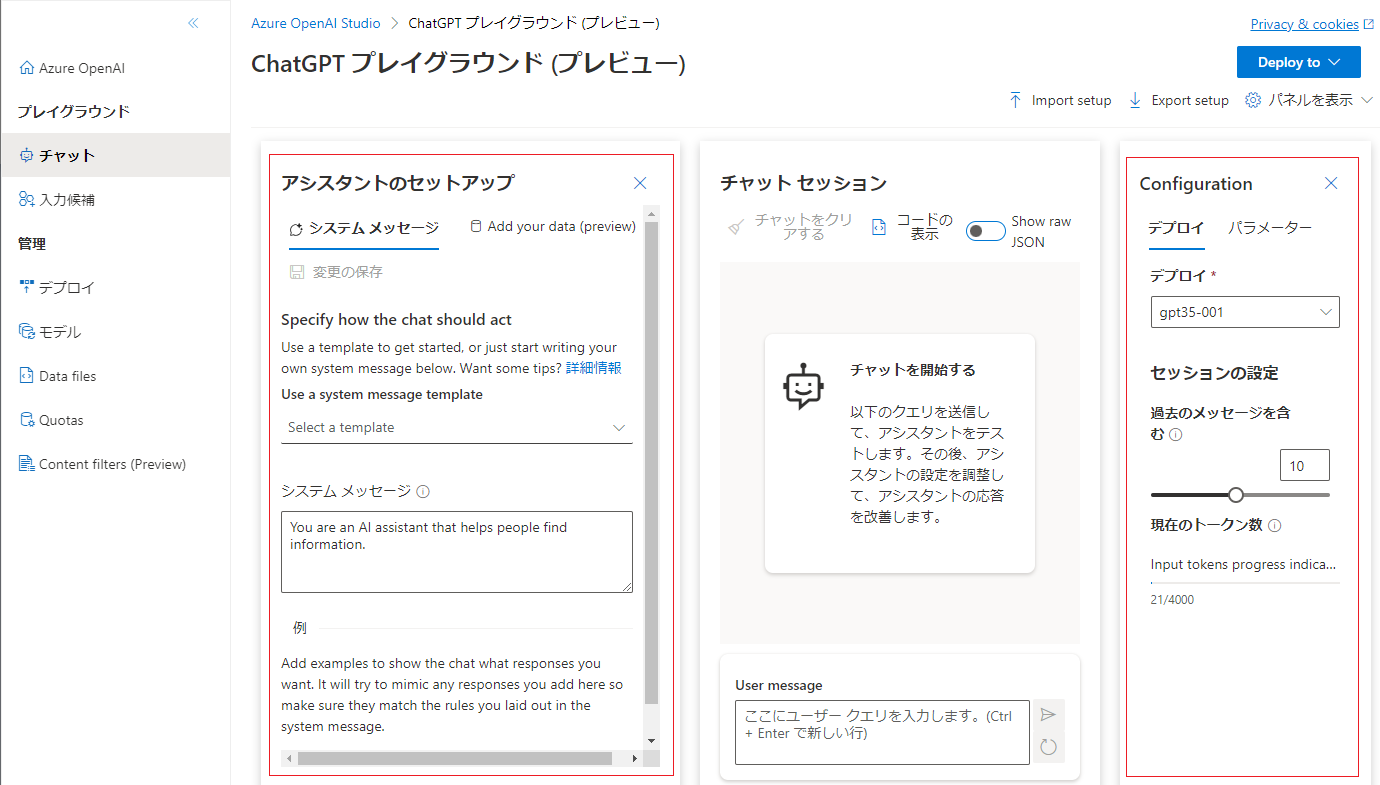The image size is (1380, 785).
Task: Click the Input tokens progress indicator bar
Action: coord(1245,582)
